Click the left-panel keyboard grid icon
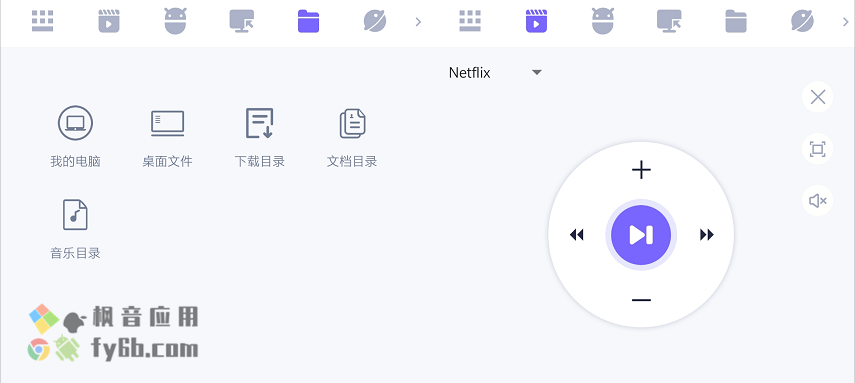 point(43,22)
